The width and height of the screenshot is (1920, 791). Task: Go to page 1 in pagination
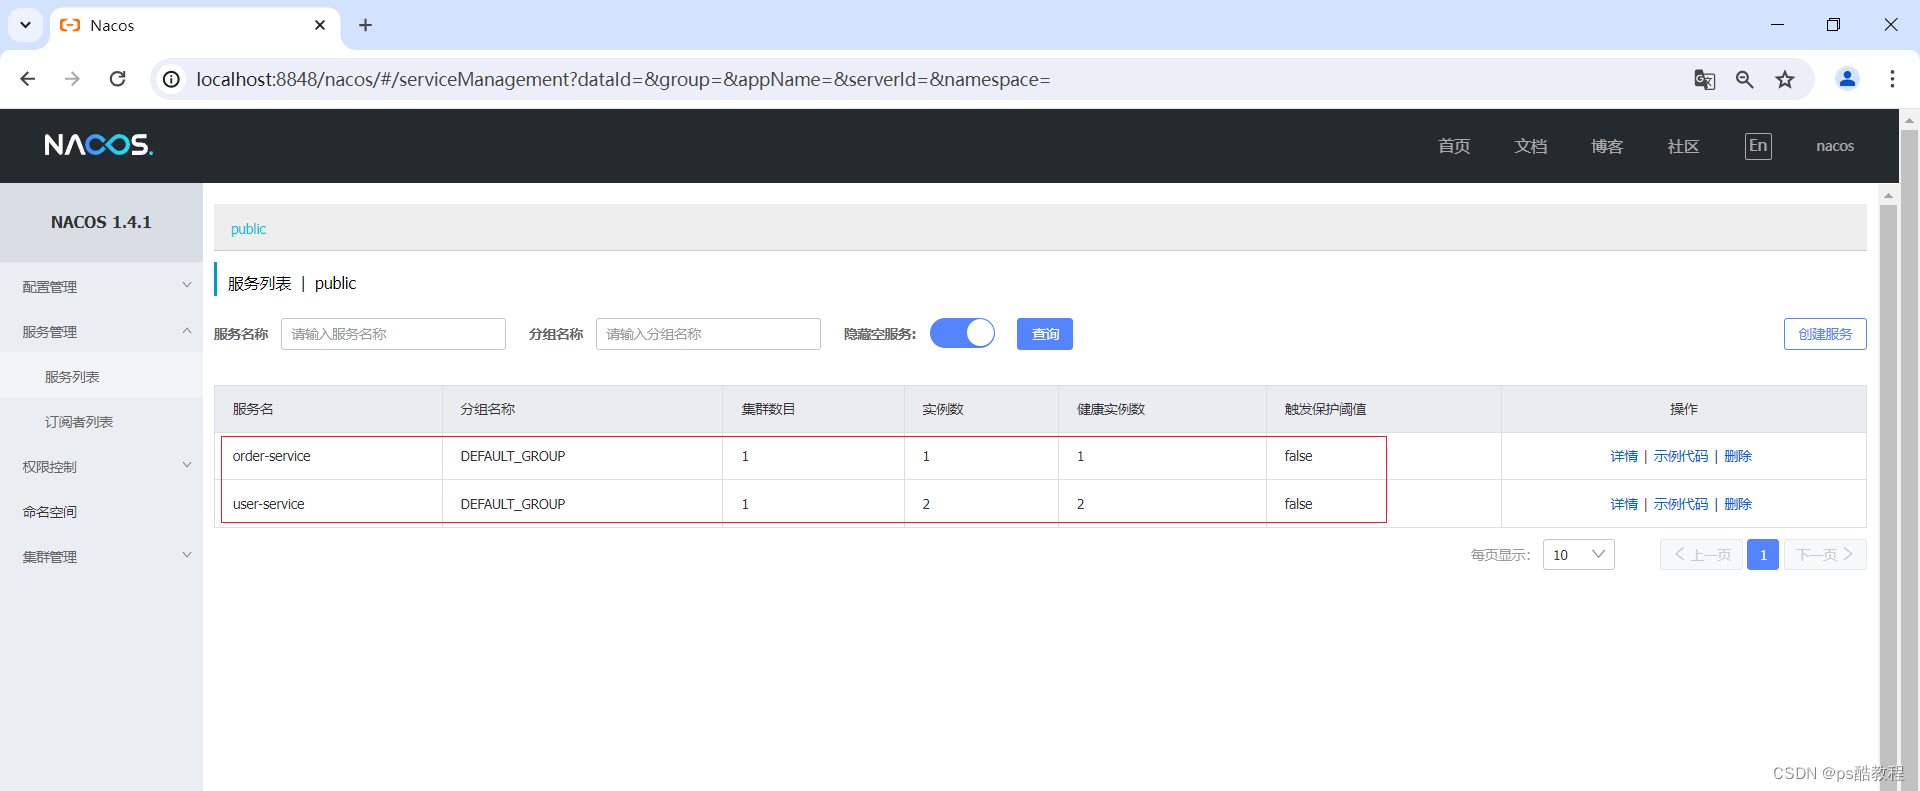pyautogui.click(x=1763, y=555)
